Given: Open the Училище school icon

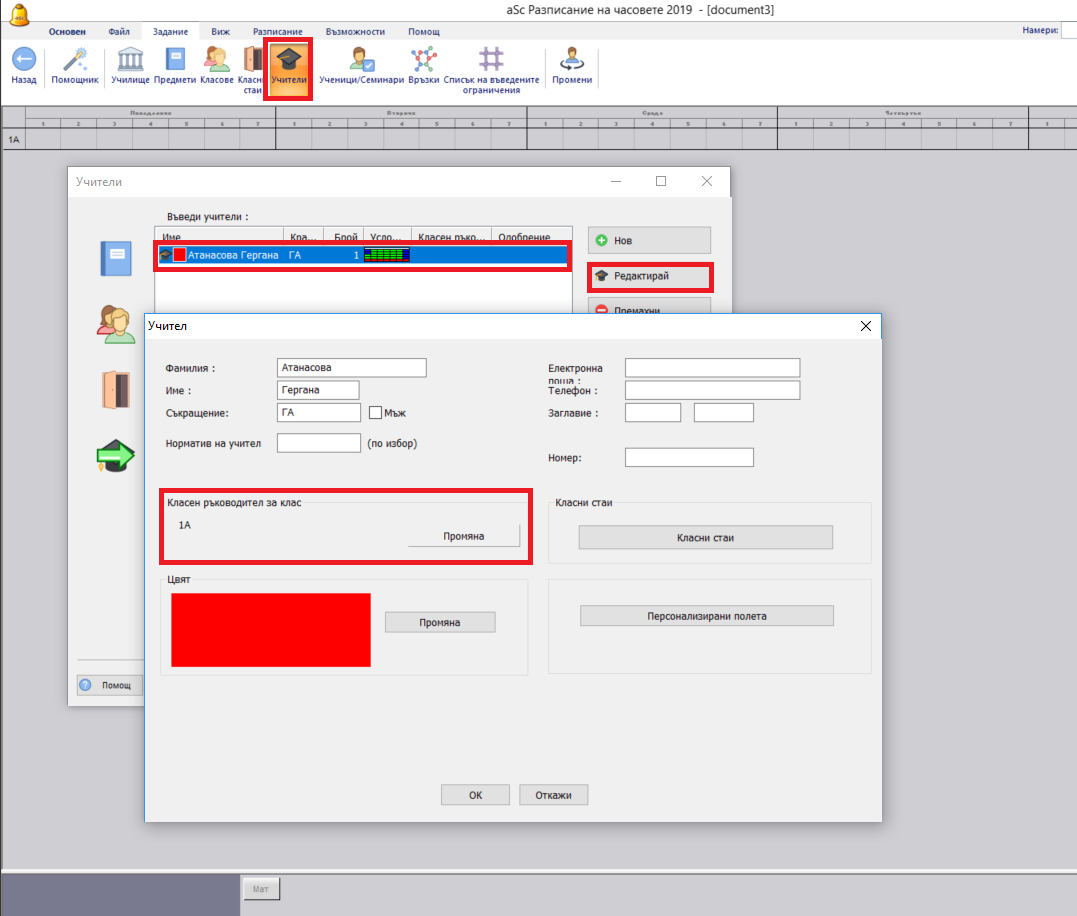Looking at the screenshot, I should (130, 60).
